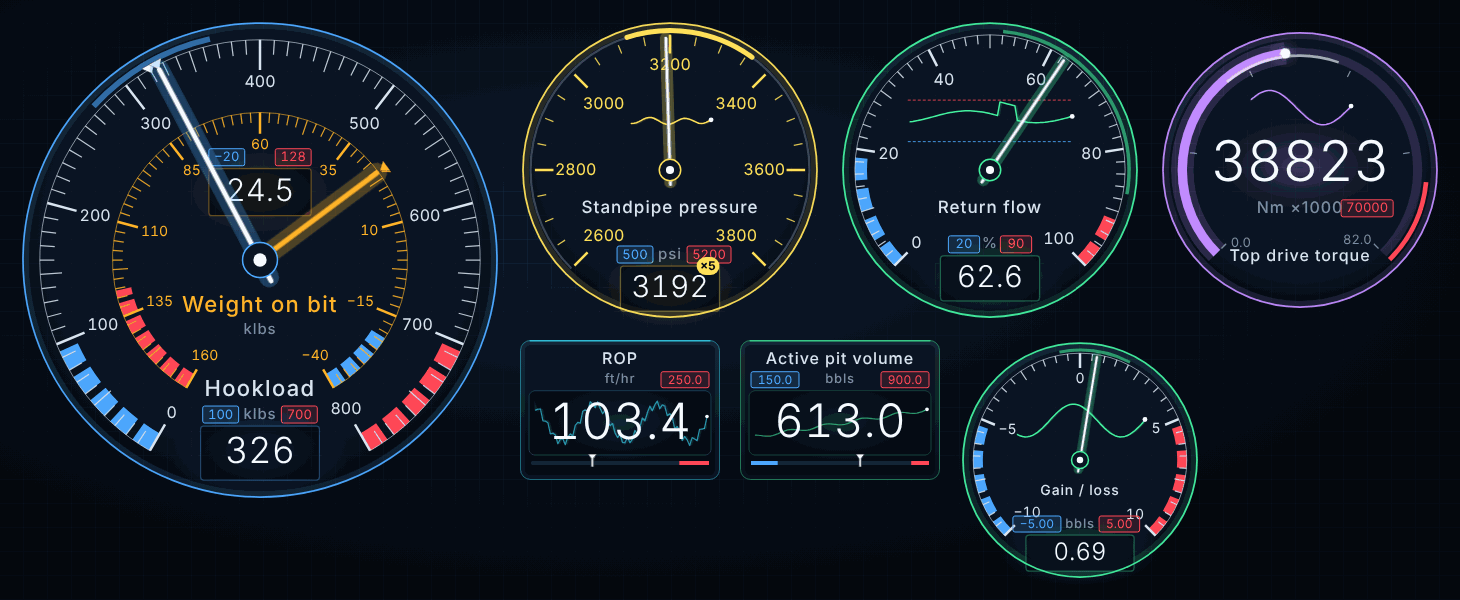Screen dimensions: 1460x600
Task: Select the Gain / loss high limit badge 5.00
Action: click(x=1117, y=524)
